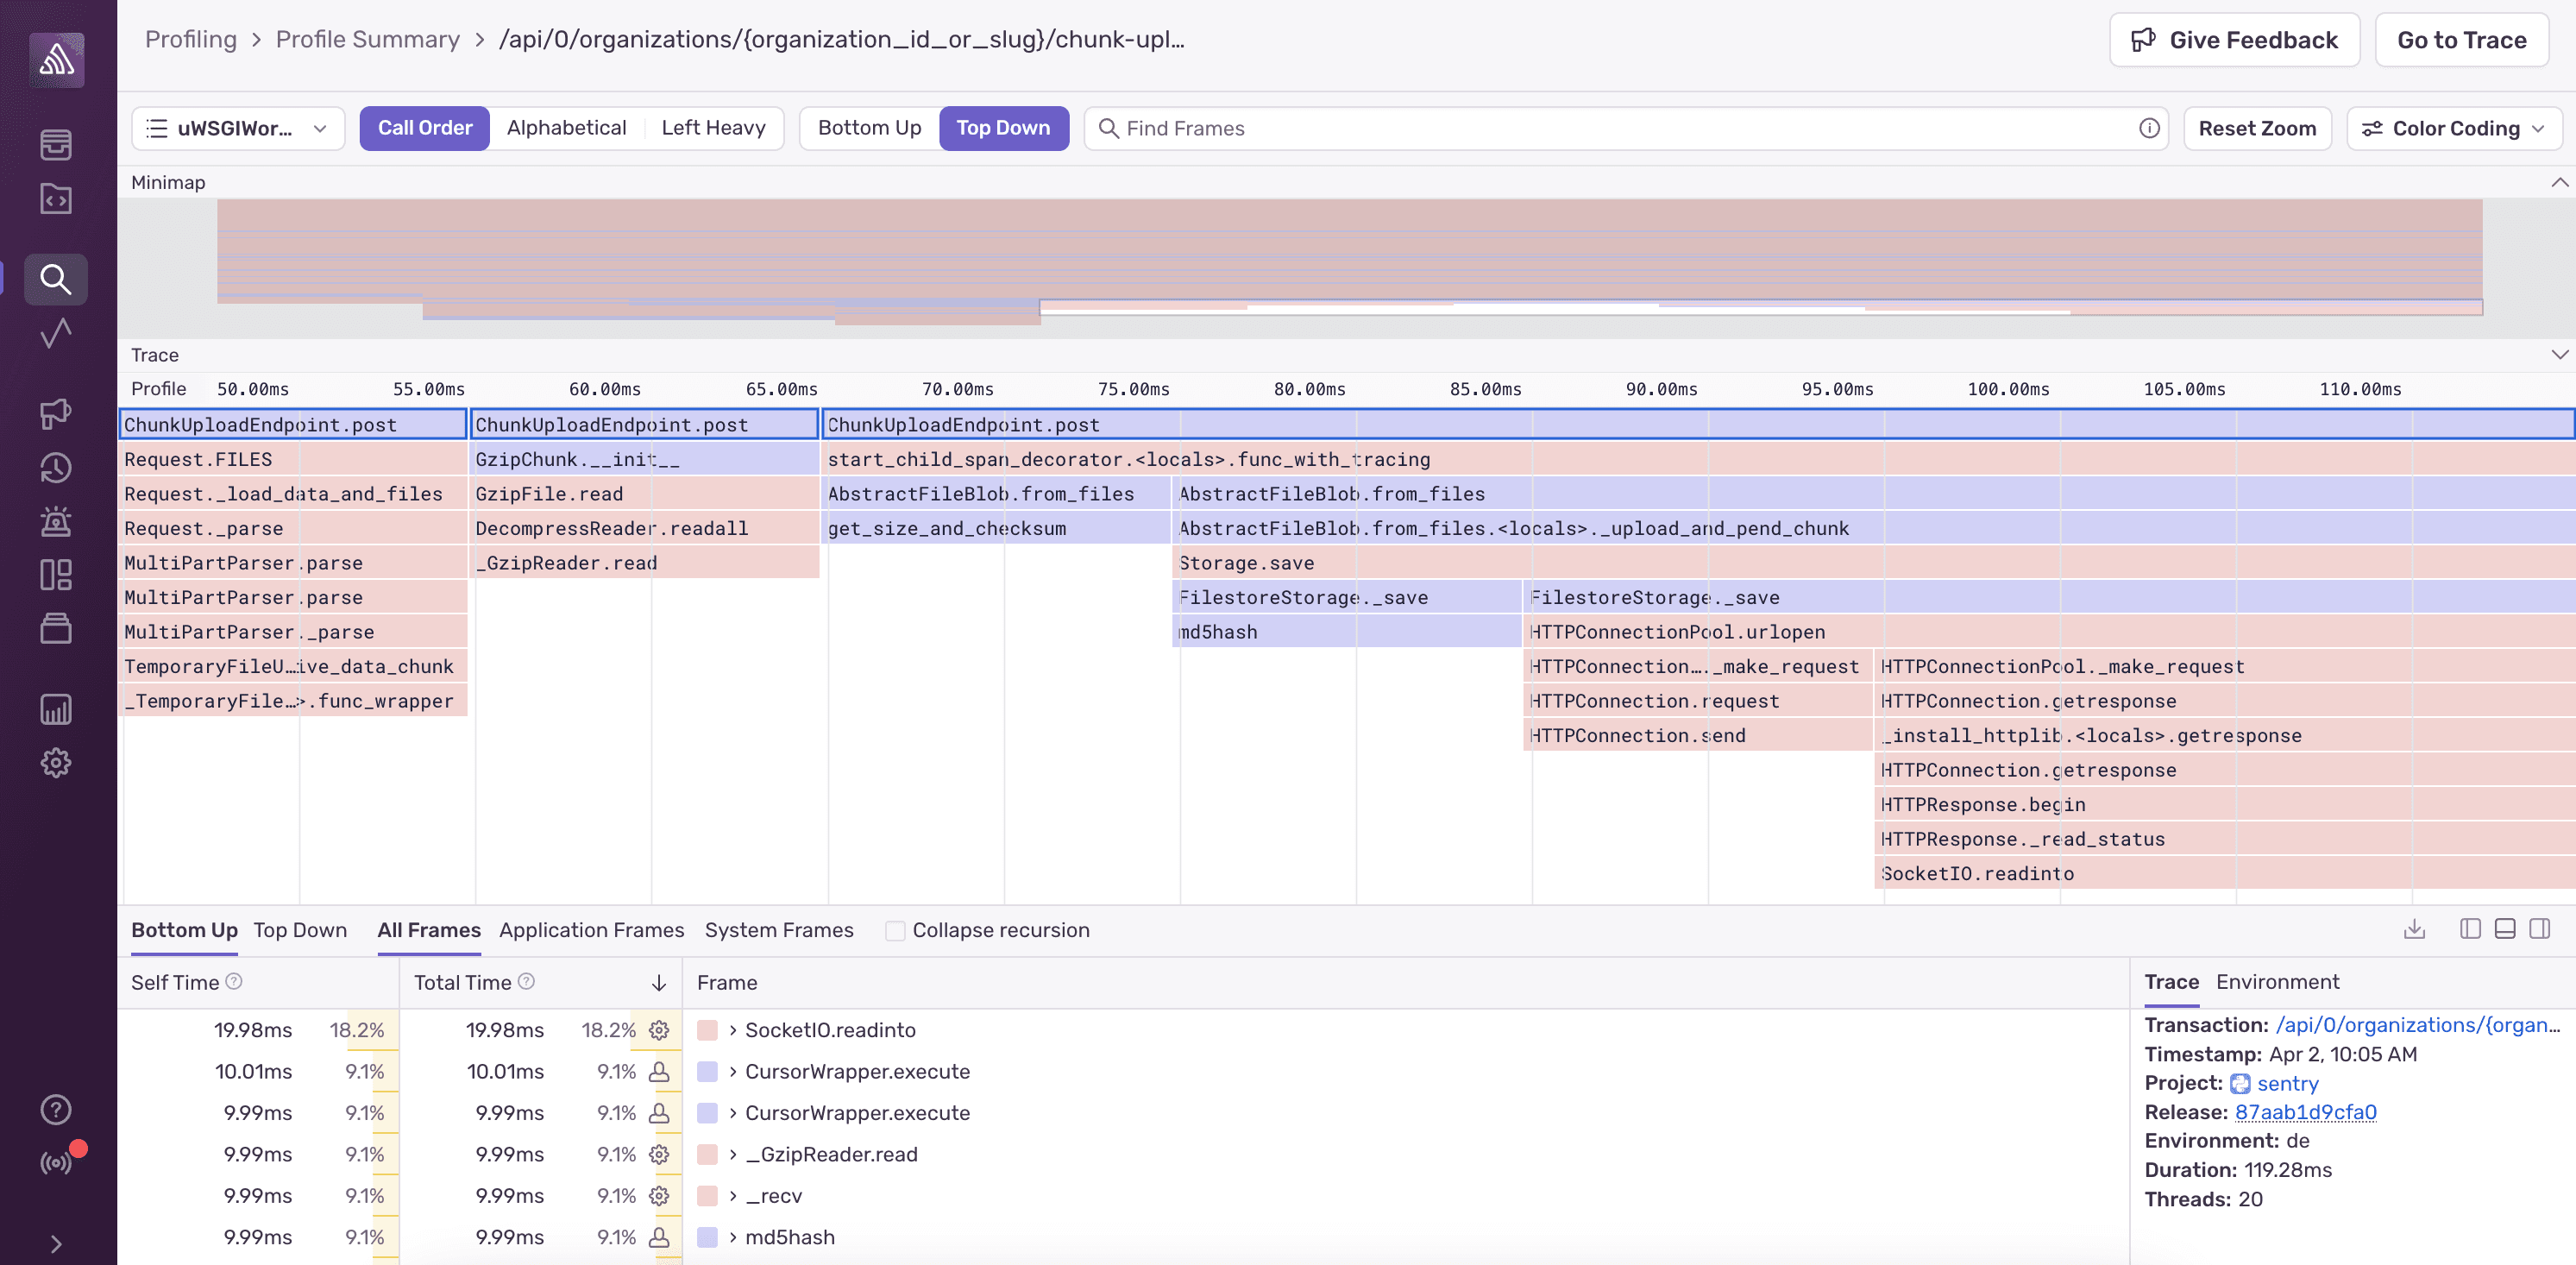This screenshot has width=2576, height=1265.
Task: Open Dashboards icon in the sidebar
Action: point(56,575)
